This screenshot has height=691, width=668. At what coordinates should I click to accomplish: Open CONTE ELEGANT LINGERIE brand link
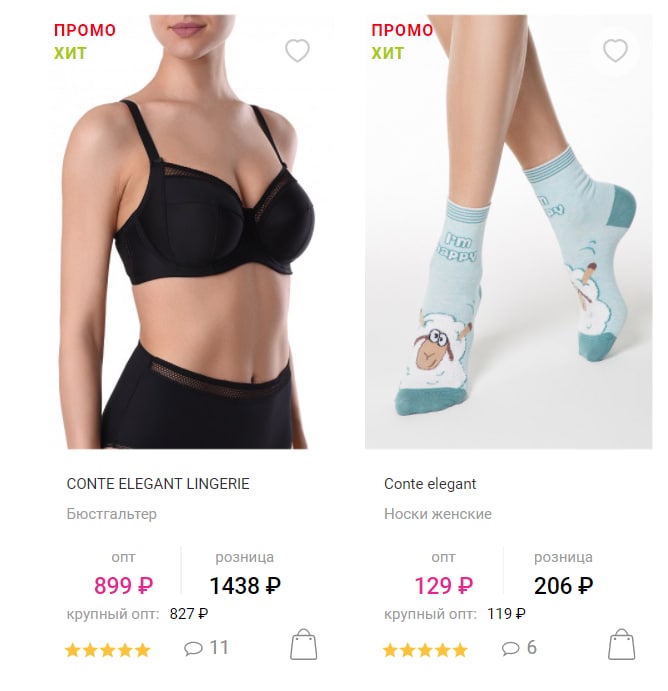coord(158,484)
